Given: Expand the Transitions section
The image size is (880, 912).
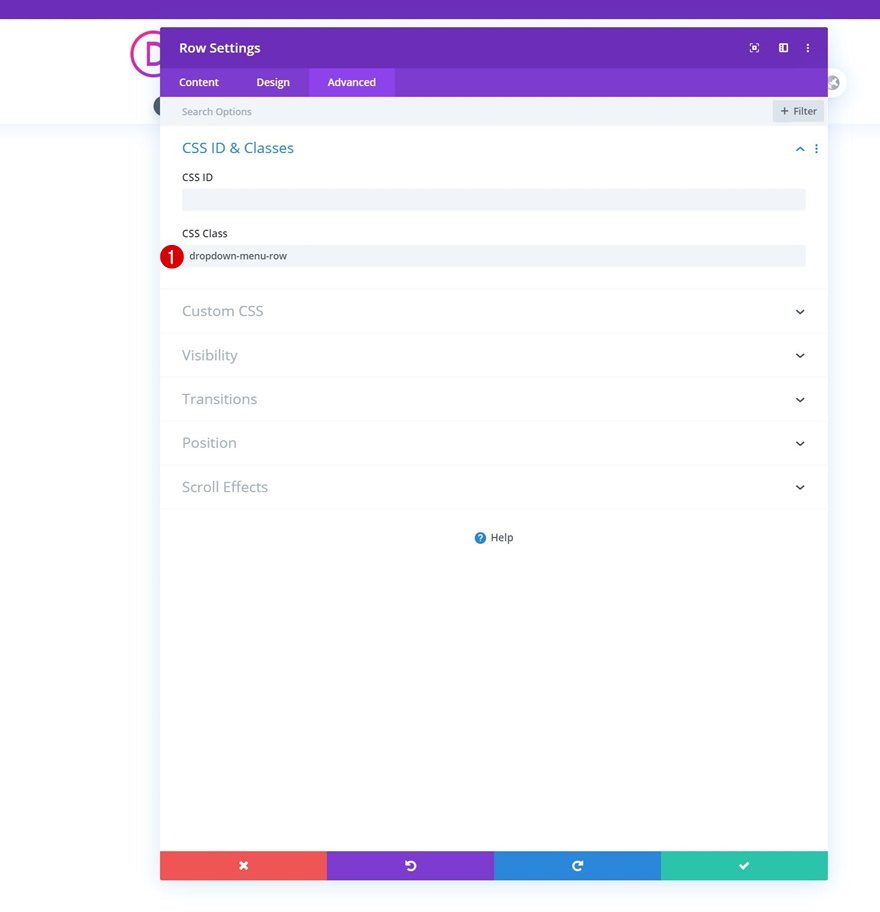Looking at the screenshot, I should coord(799,399).
